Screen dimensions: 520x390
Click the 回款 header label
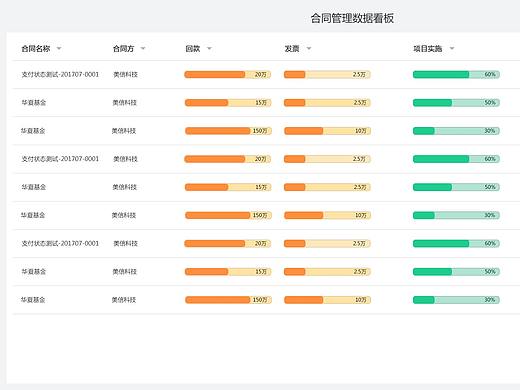point(193,49)
